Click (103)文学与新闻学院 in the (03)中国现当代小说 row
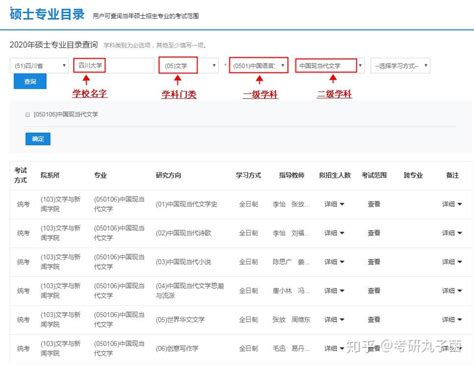 click(x=60, y=262)
